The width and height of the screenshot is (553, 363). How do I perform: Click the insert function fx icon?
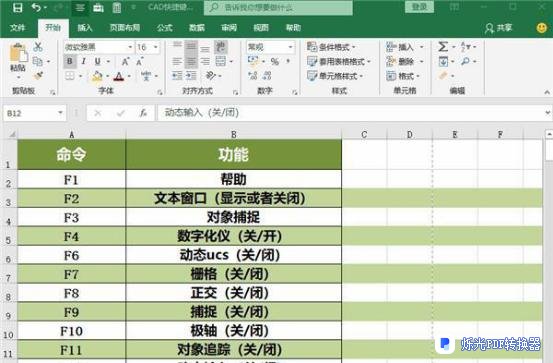[143, 113]
